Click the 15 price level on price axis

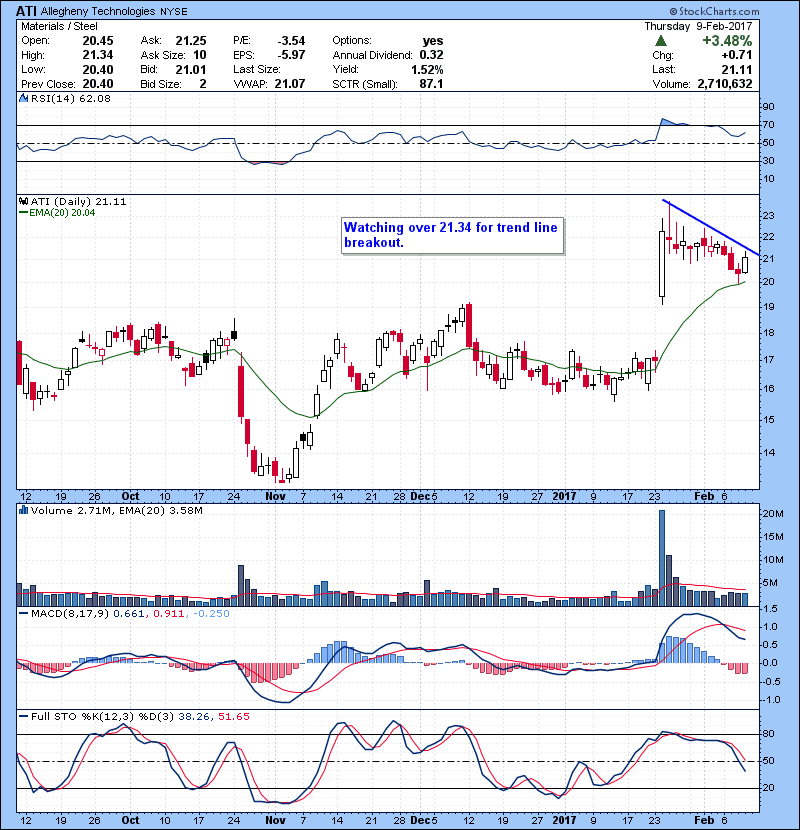click(768, 420)
